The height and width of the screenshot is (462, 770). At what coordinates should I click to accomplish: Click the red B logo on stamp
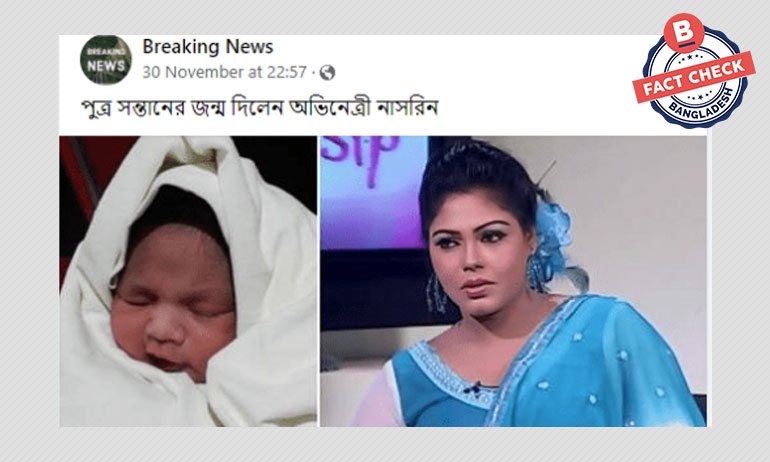coord(683,33)
